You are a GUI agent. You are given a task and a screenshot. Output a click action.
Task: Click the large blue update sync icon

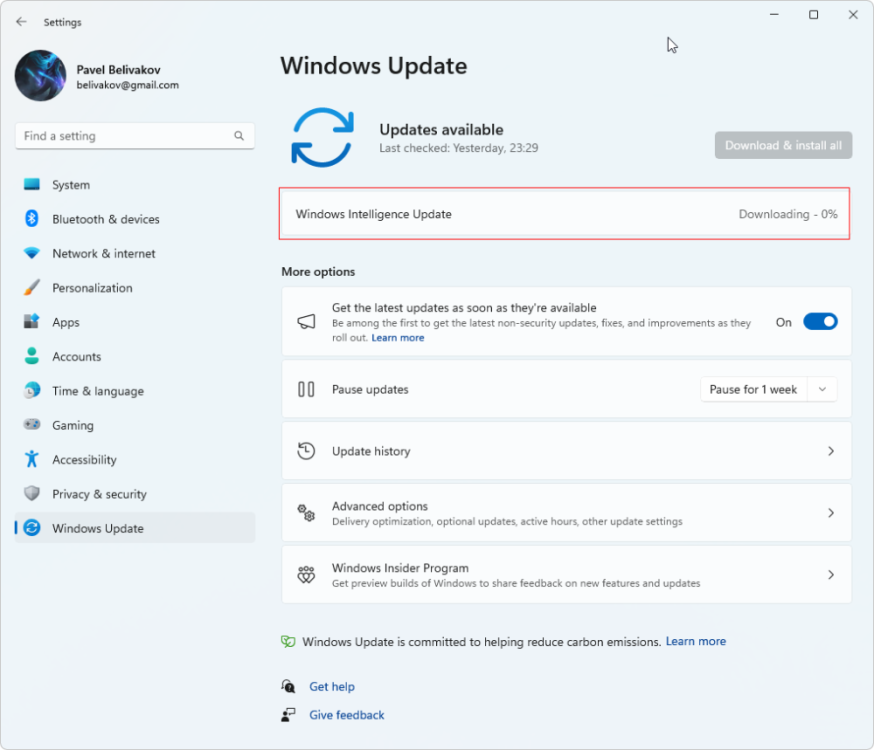point(323,138)
